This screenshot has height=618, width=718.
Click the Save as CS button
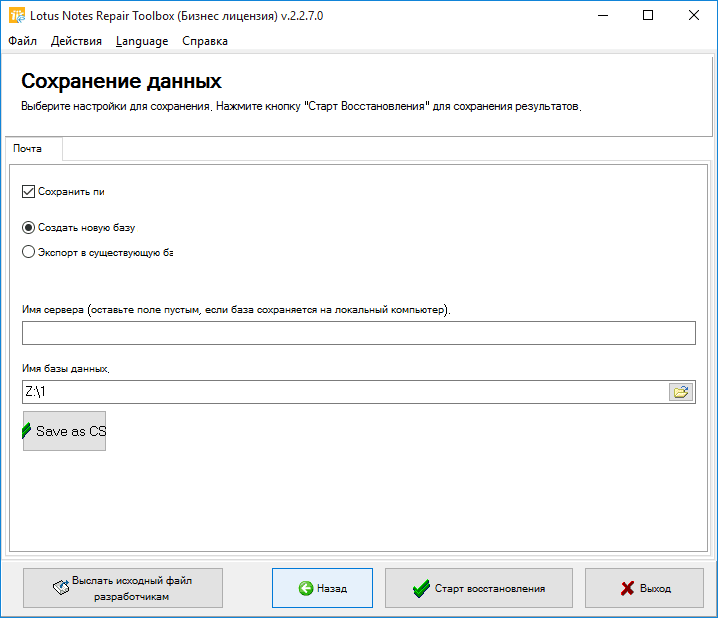[65, 431]
